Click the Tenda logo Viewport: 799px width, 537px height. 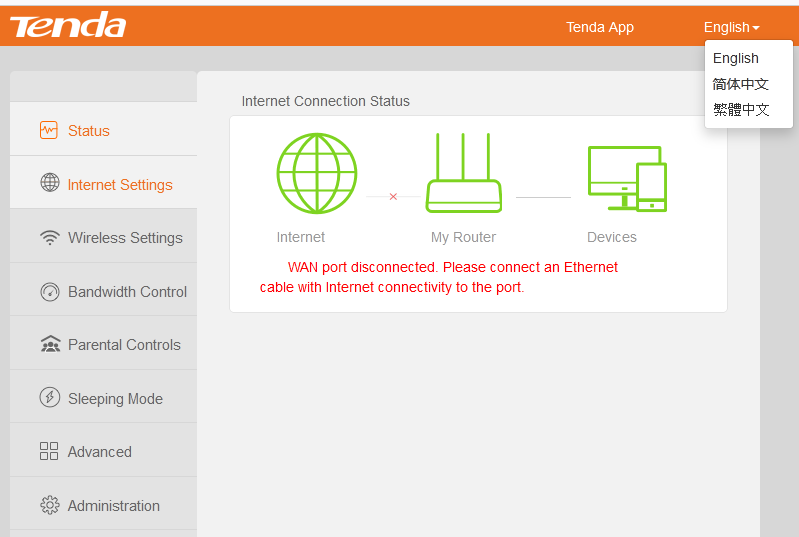(68, 26)
